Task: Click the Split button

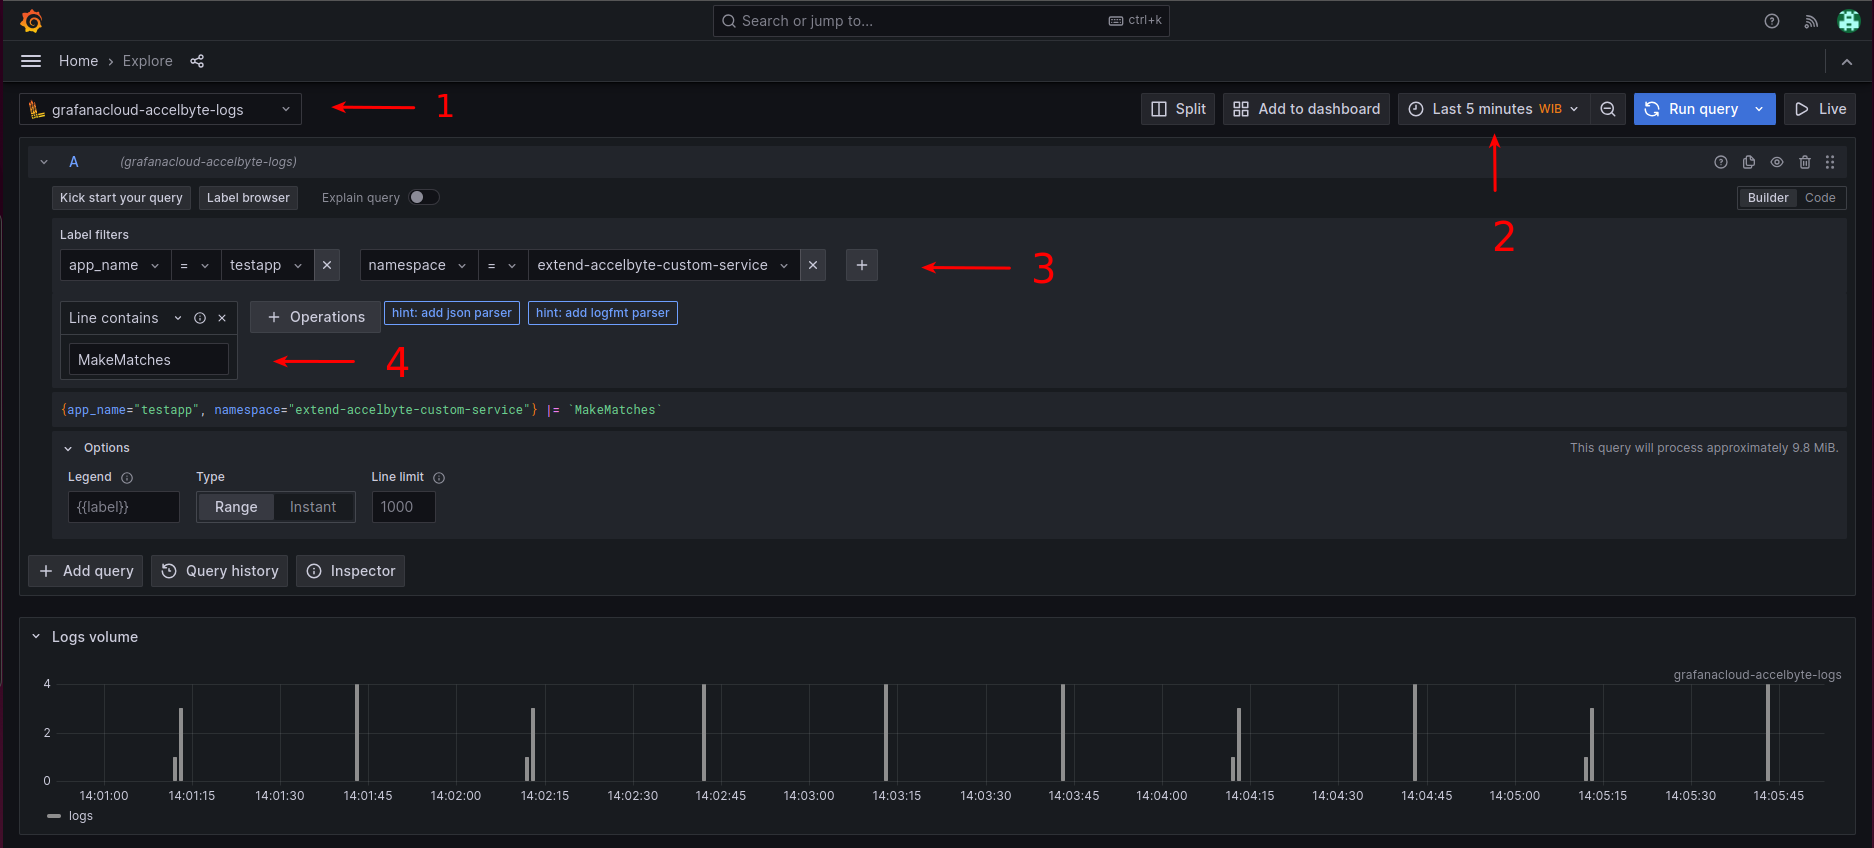Action: click(x=1178, y=109)
